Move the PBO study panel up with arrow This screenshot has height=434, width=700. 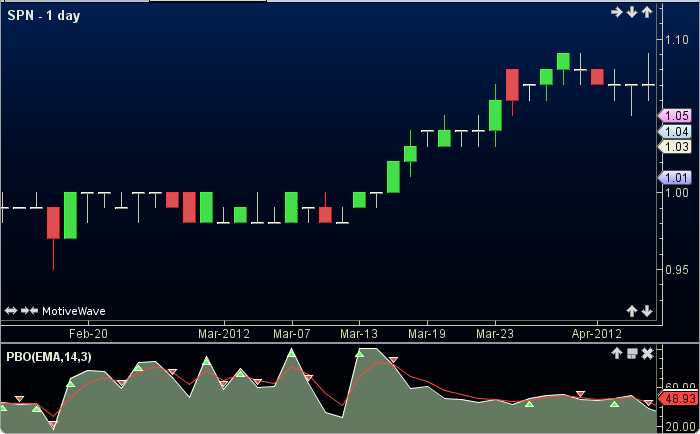coord(617,354)
